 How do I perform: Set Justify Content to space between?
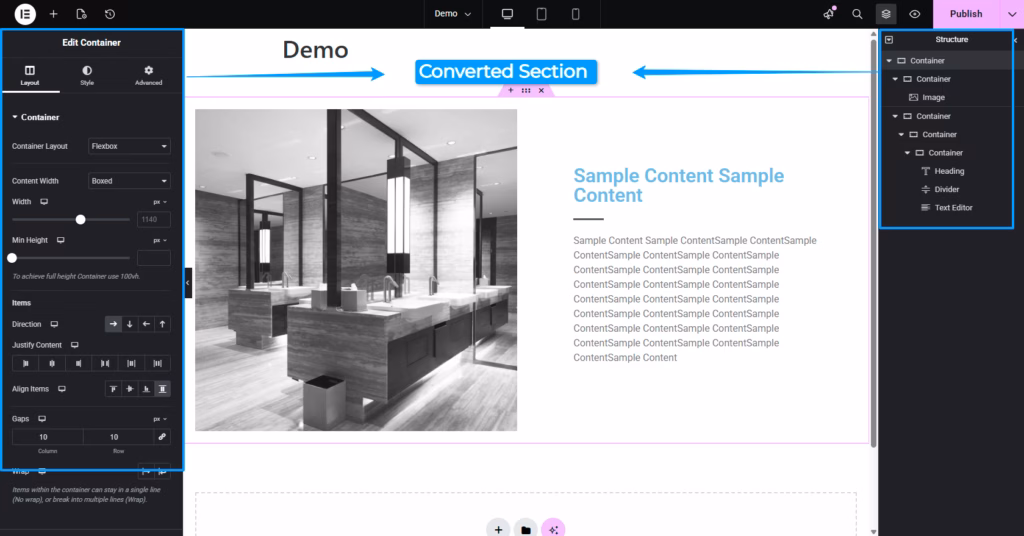[x=104, y=364]
